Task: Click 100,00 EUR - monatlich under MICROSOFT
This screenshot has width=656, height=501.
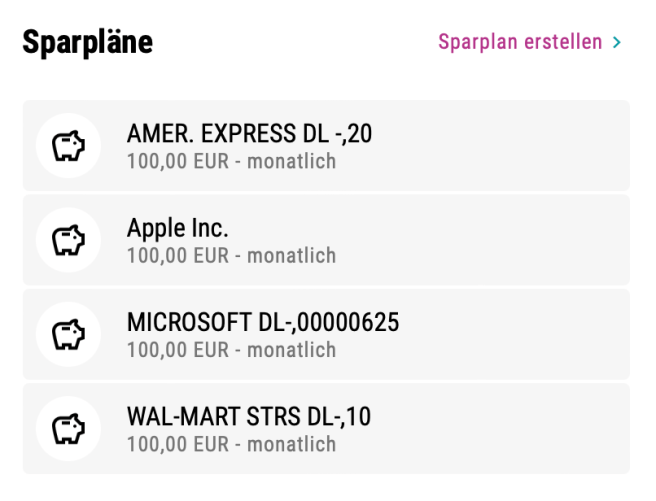Action: point(231,350)
